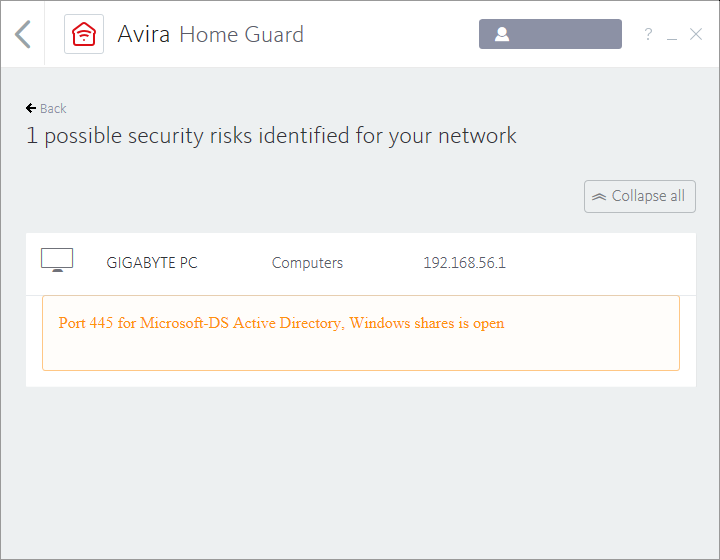This screenshot has width=720, height=560.
Task: Click the double-chevron icon on Collapse all
Action: coord(599,197)
